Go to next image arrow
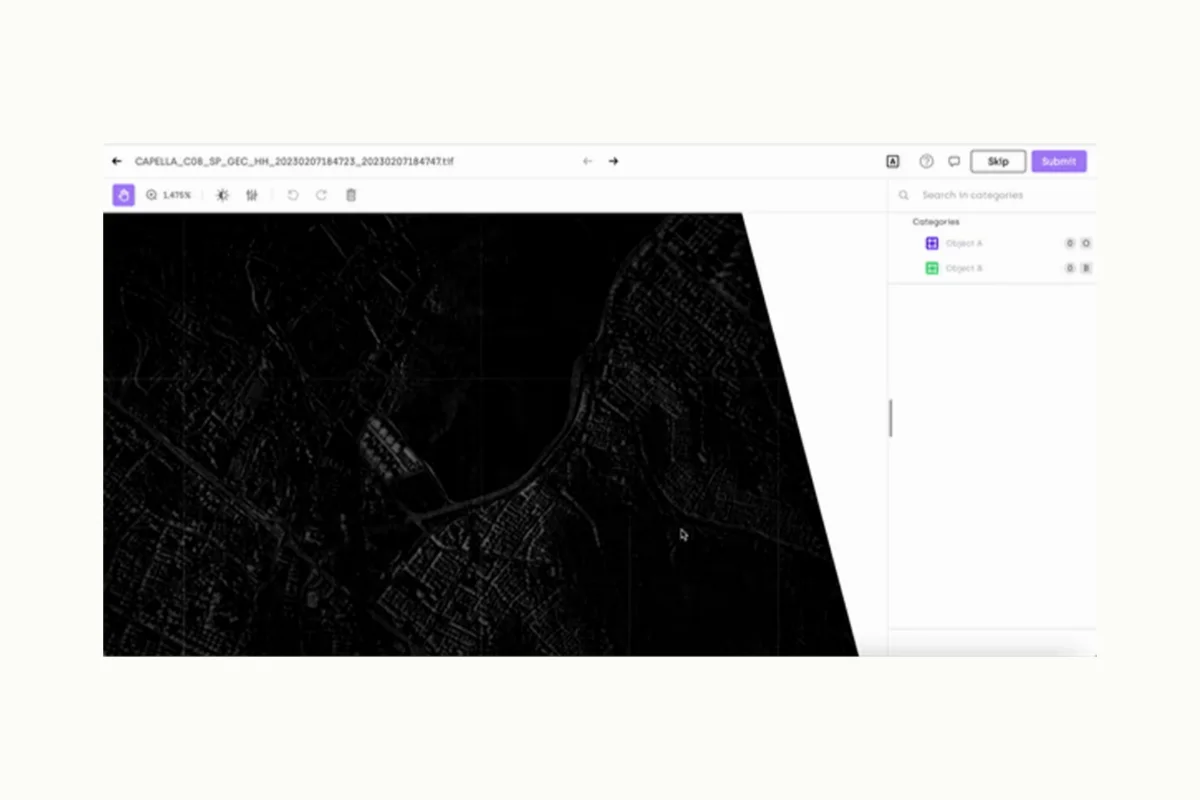This screenshot has width=1200, height=800. (x=613, y=161)
